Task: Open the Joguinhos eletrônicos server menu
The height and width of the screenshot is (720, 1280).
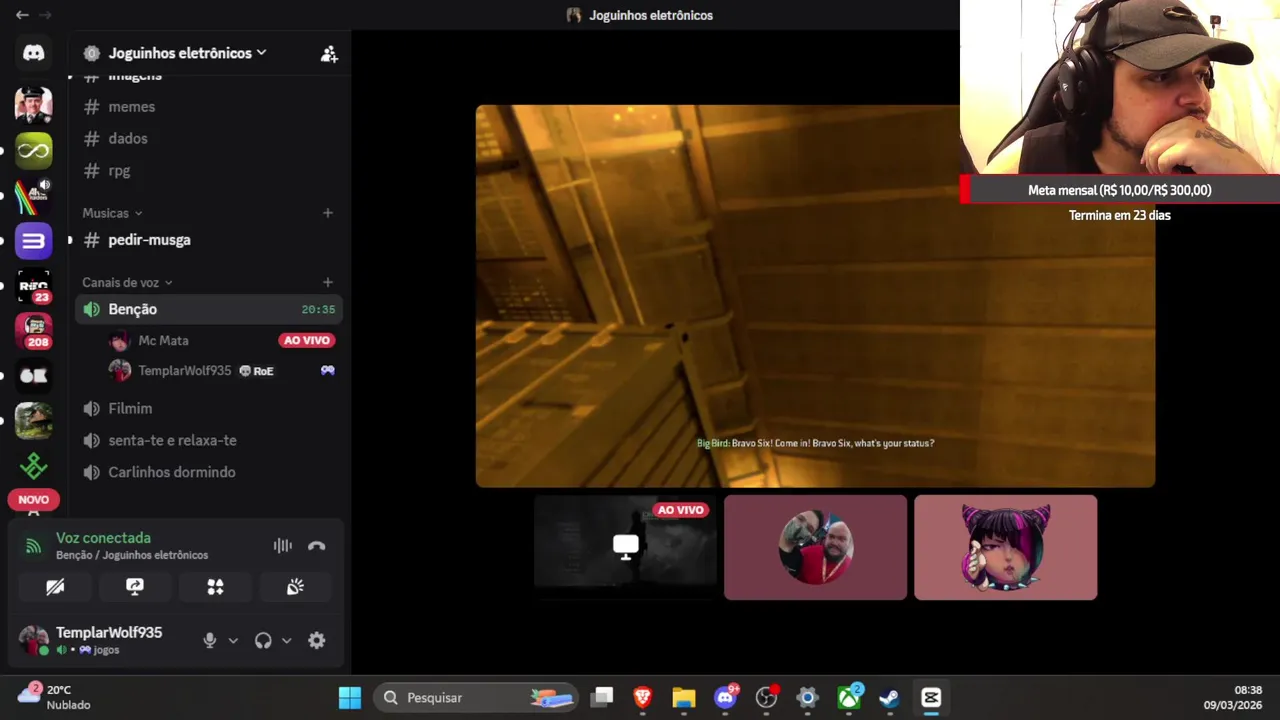Action: pyautogui.click(x=187, y=53)
